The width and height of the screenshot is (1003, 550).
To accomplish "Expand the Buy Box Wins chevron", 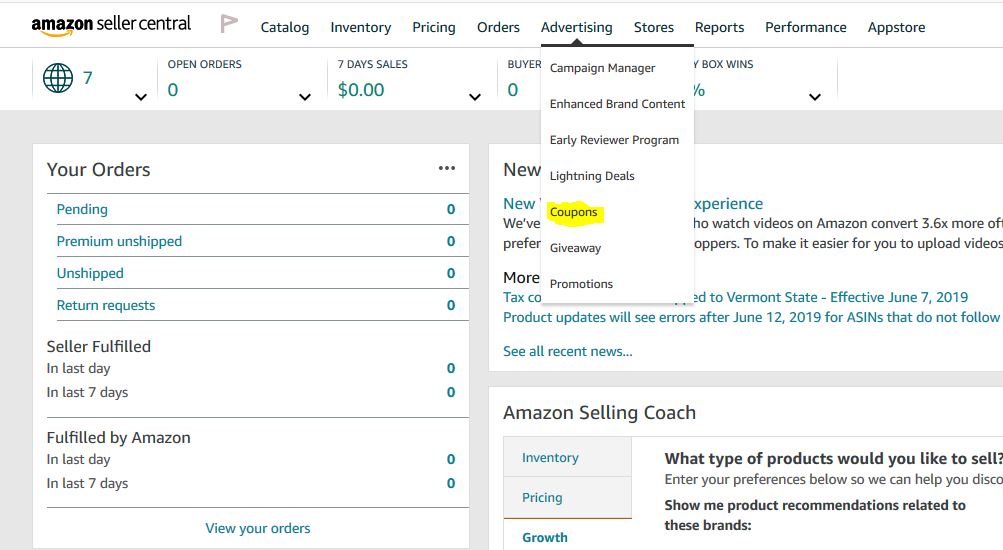I will (814, 97).
